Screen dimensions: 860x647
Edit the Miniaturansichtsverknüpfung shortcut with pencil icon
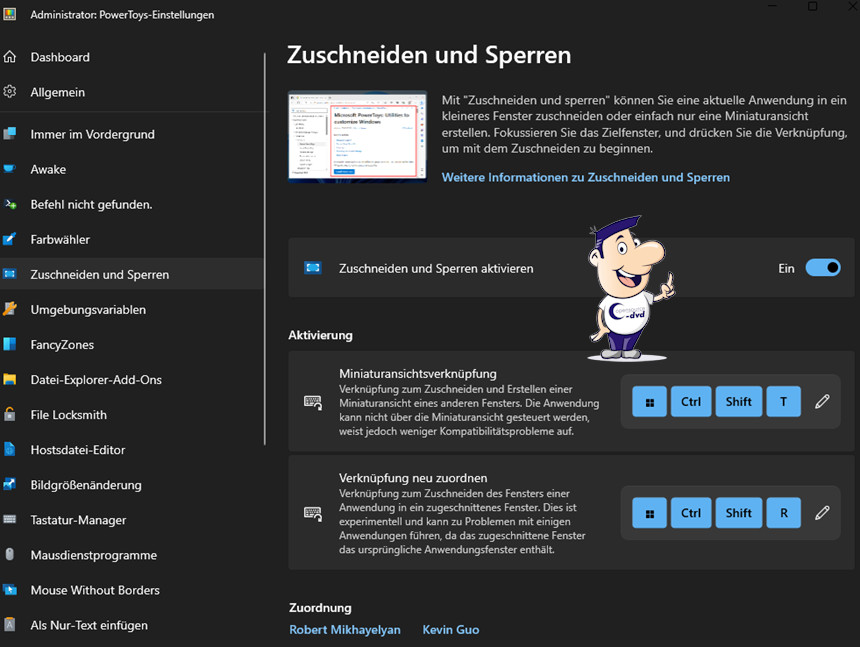pyautogui.click(x=822, y=402)
